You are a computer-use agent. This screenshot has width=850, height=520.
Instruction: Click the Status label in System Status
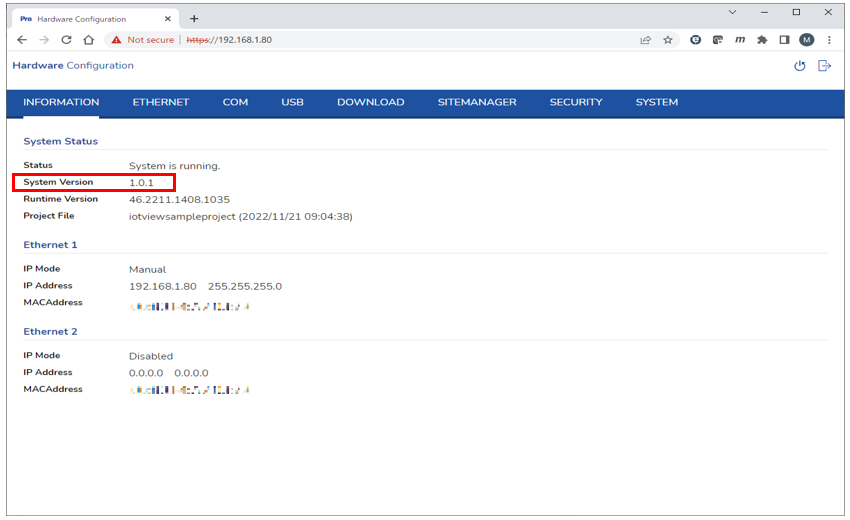38,165
